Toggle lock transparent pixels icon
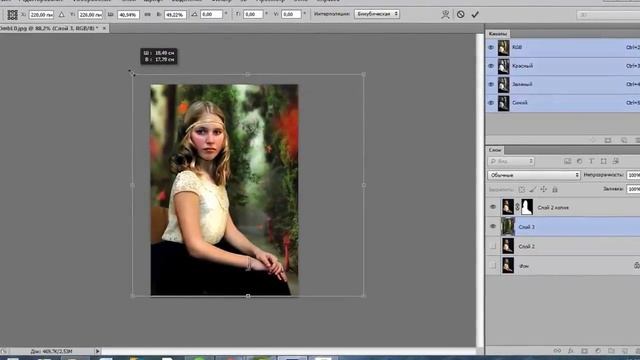Image resolution: width=640 pixels, height=360 pixels. (522, 189)
